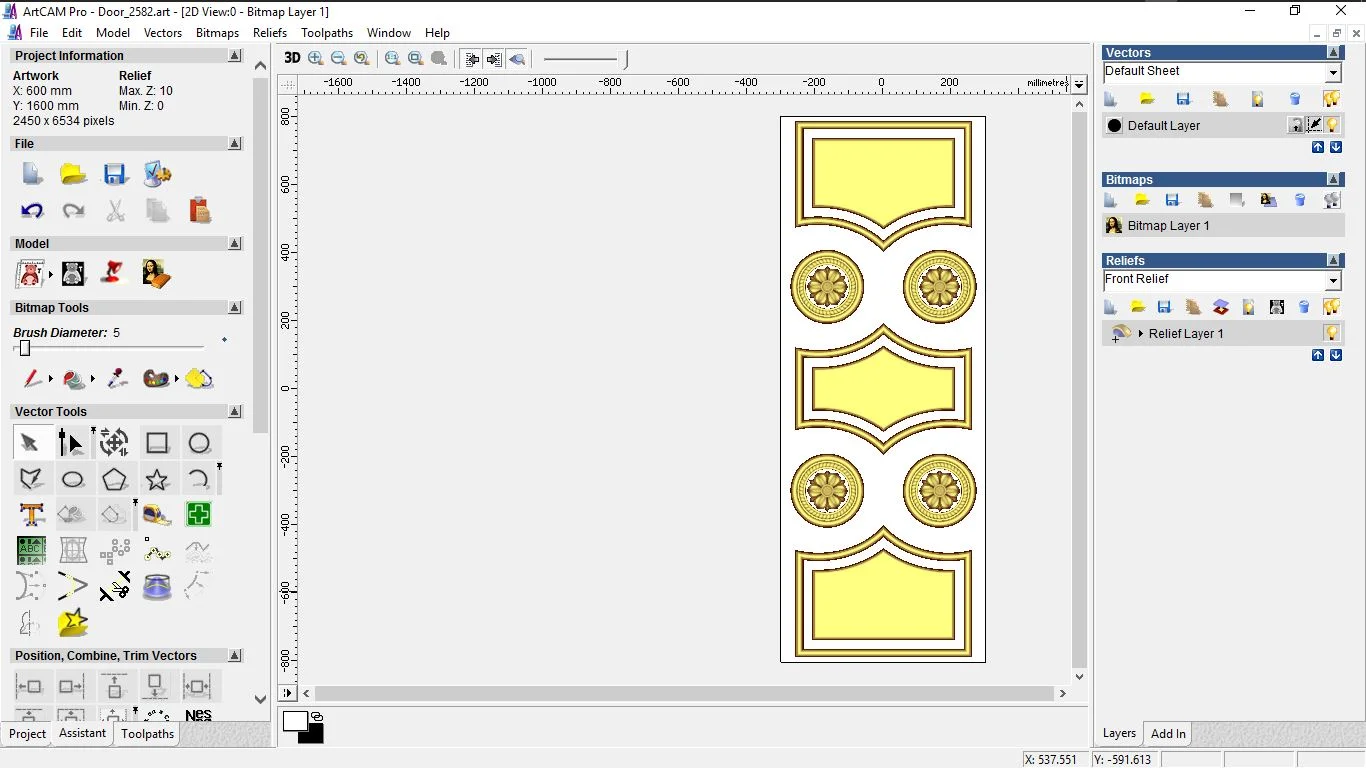This screenshot has height=768, width=1366.
Task: Toggle Default Layer visibility lightbulb
Action: tap(1332, 125)
